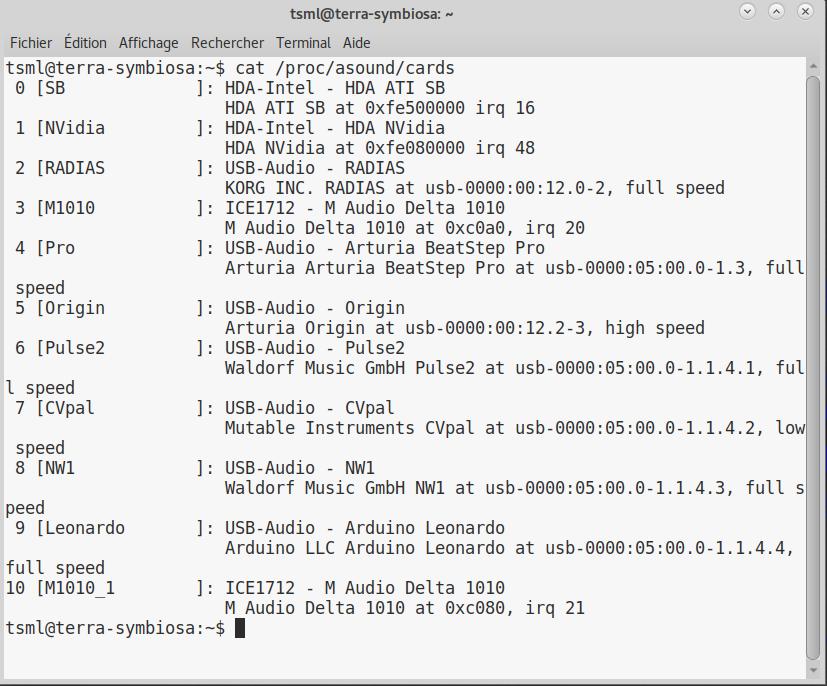Open the Fichier menu
The width and height of the screenshot is (827, 686).
(x=31, y=43)
